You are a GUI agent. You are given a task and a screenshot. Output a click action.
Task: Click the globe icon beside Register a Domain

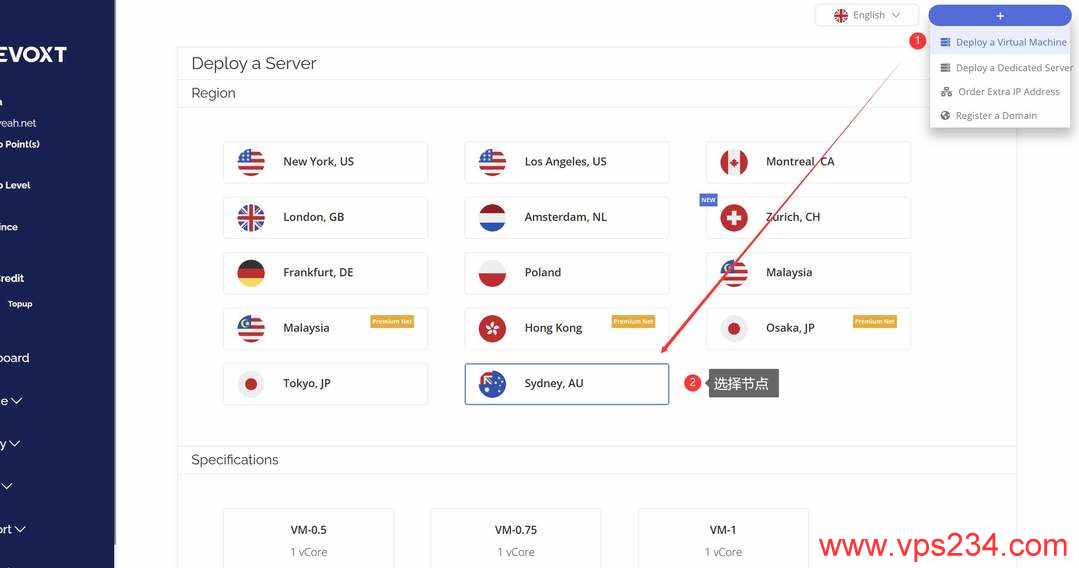946,116
